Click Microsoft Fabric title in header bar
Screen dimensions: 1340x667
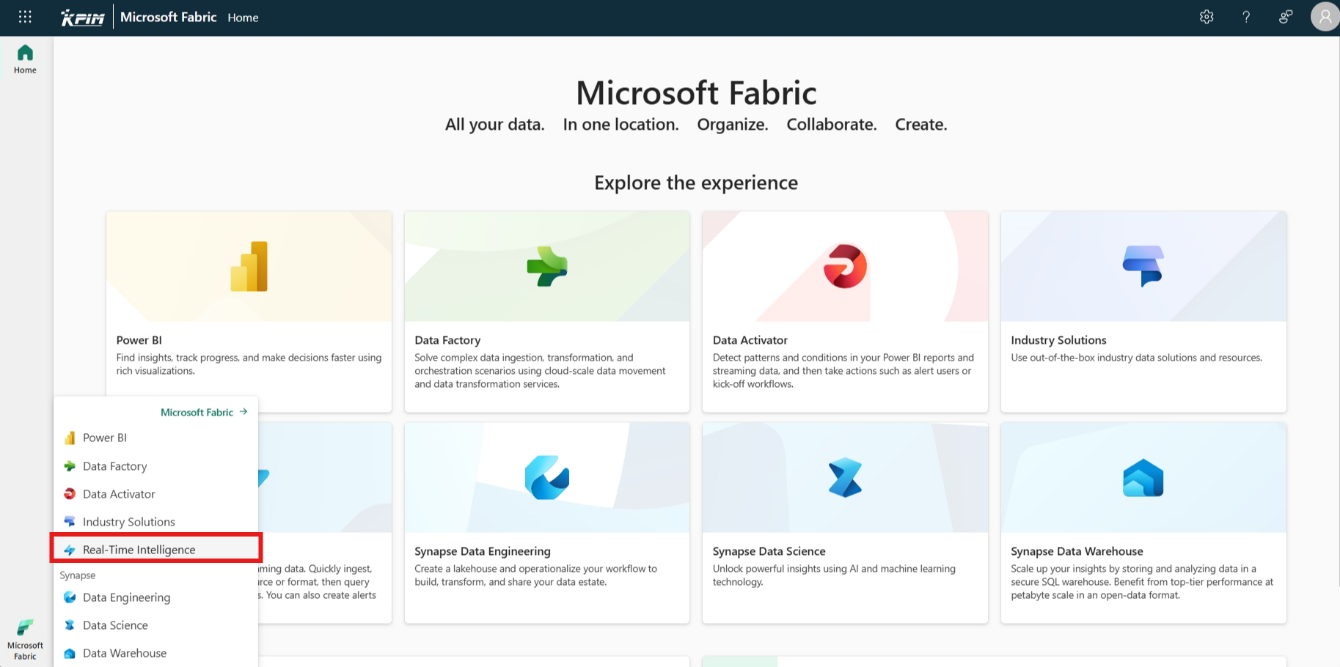tap(168, 17)
